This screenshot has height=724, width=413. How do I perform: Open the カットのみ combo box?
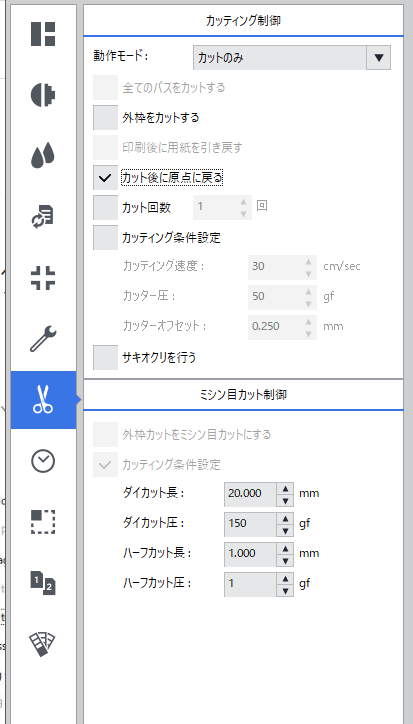(292, 58)
